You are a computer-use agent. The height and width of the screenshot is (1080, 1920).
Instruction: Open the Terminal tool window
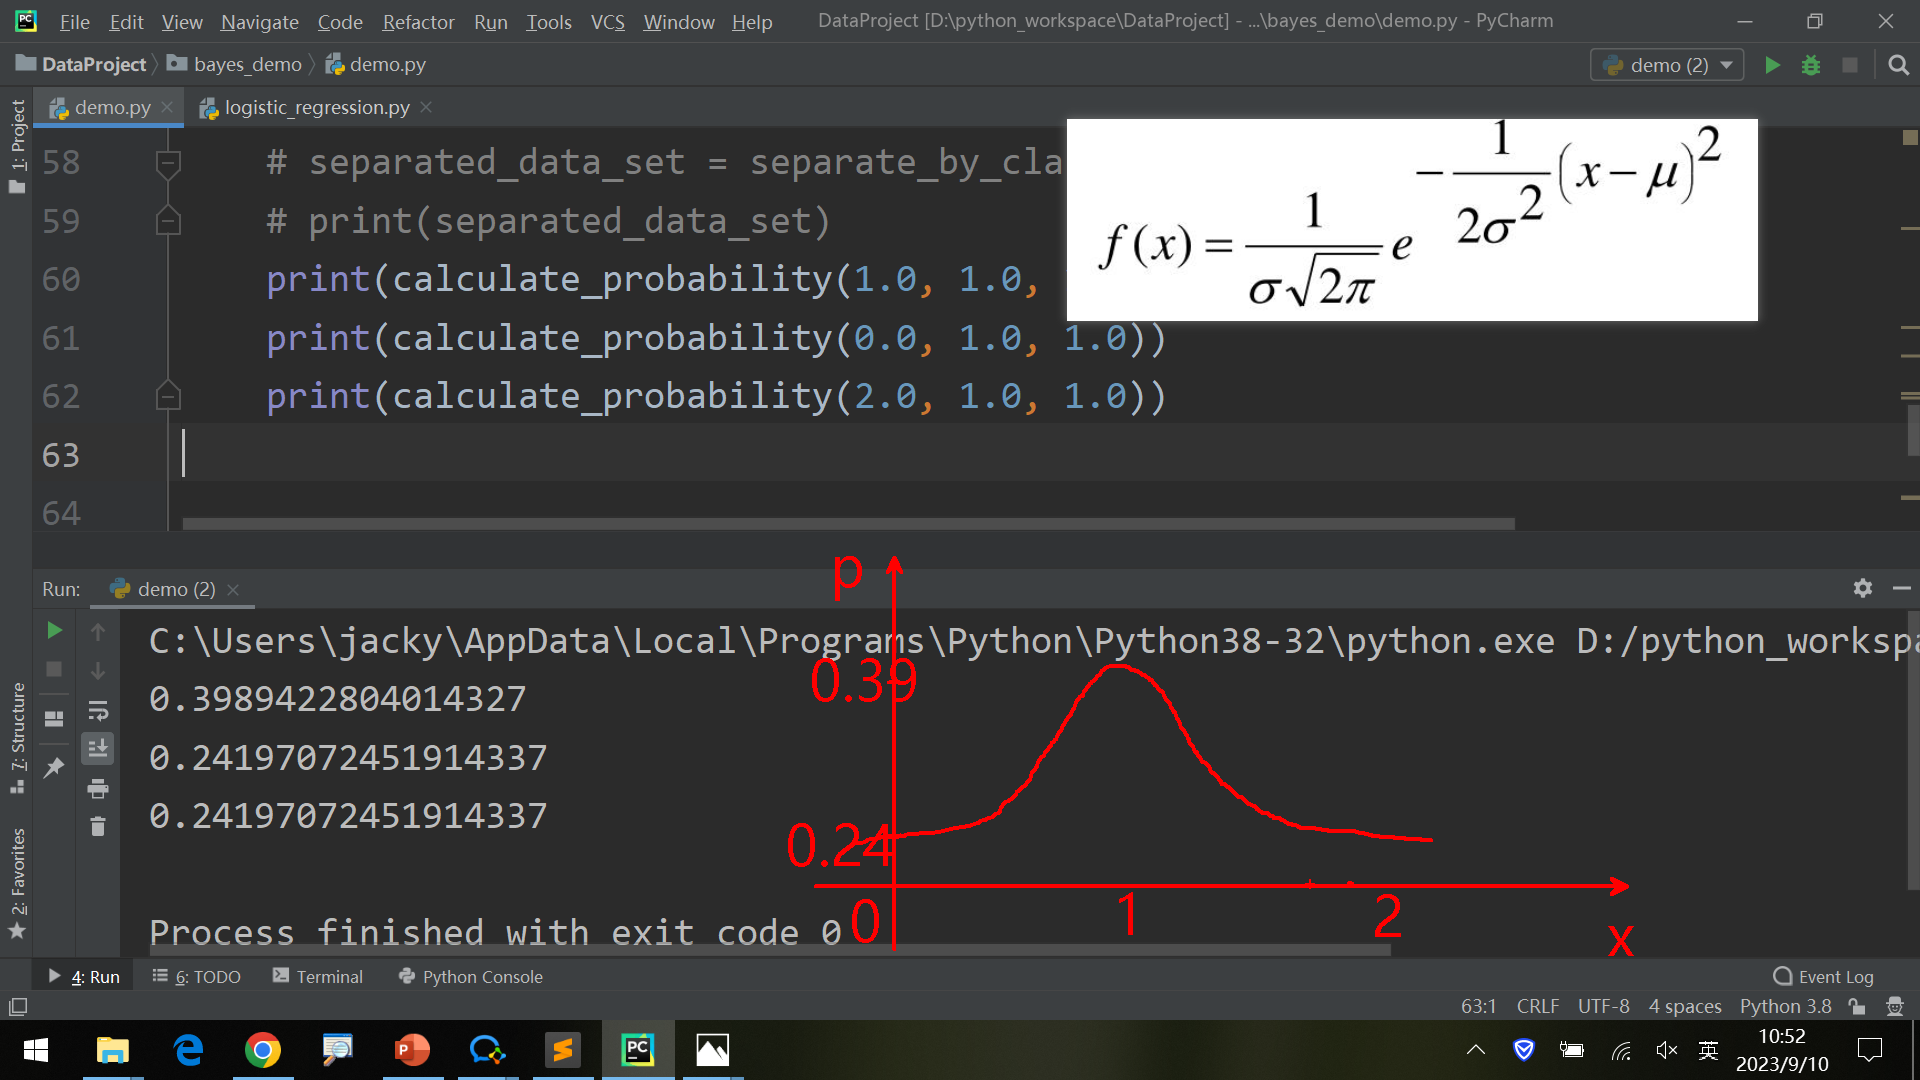[x=318, y=976]
